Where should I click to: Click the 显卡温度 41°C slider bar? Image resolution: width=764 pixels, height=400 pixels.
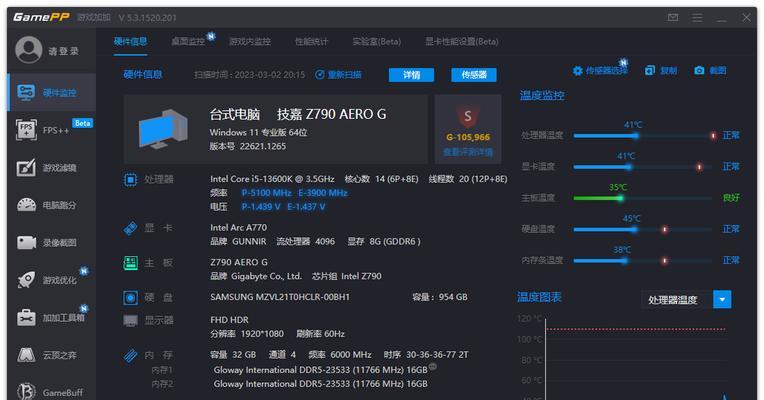[644, 167]
